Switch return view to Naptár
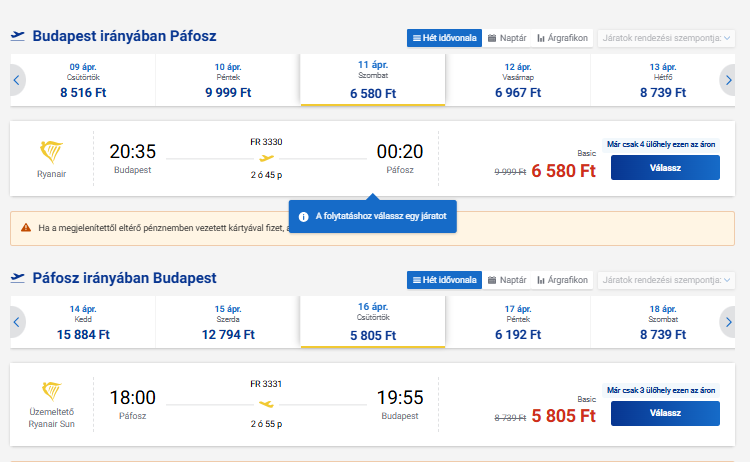The height and width of the screenshot is (462, 750). click(507, 279)
